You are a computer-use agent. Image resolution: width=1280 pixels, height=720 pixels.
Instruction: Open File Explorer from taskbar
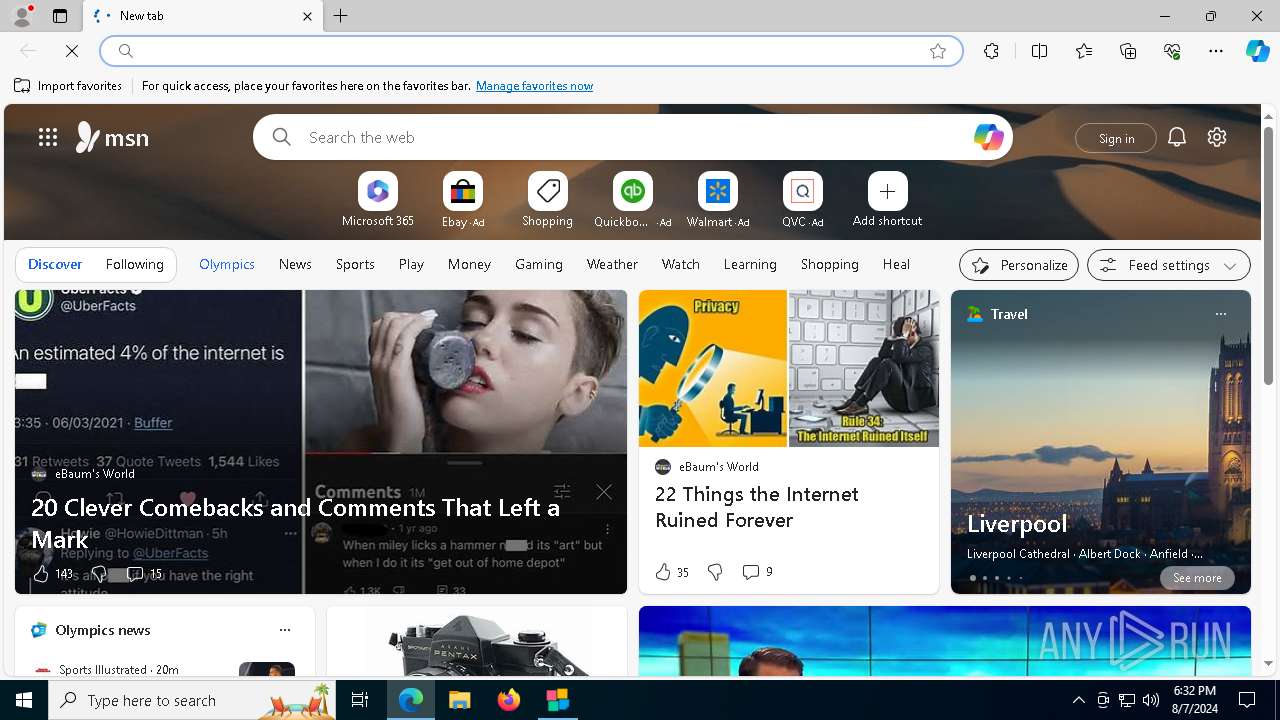tap(460, 700)
